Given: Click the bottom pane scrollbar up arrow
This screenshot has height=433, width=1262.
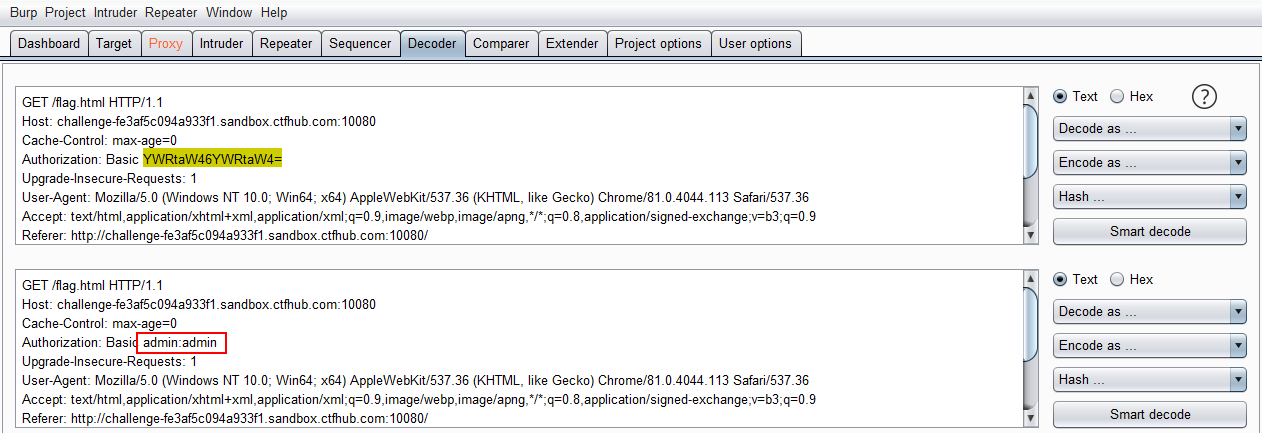Looking at the screenshot, I should click(1029, 278).
